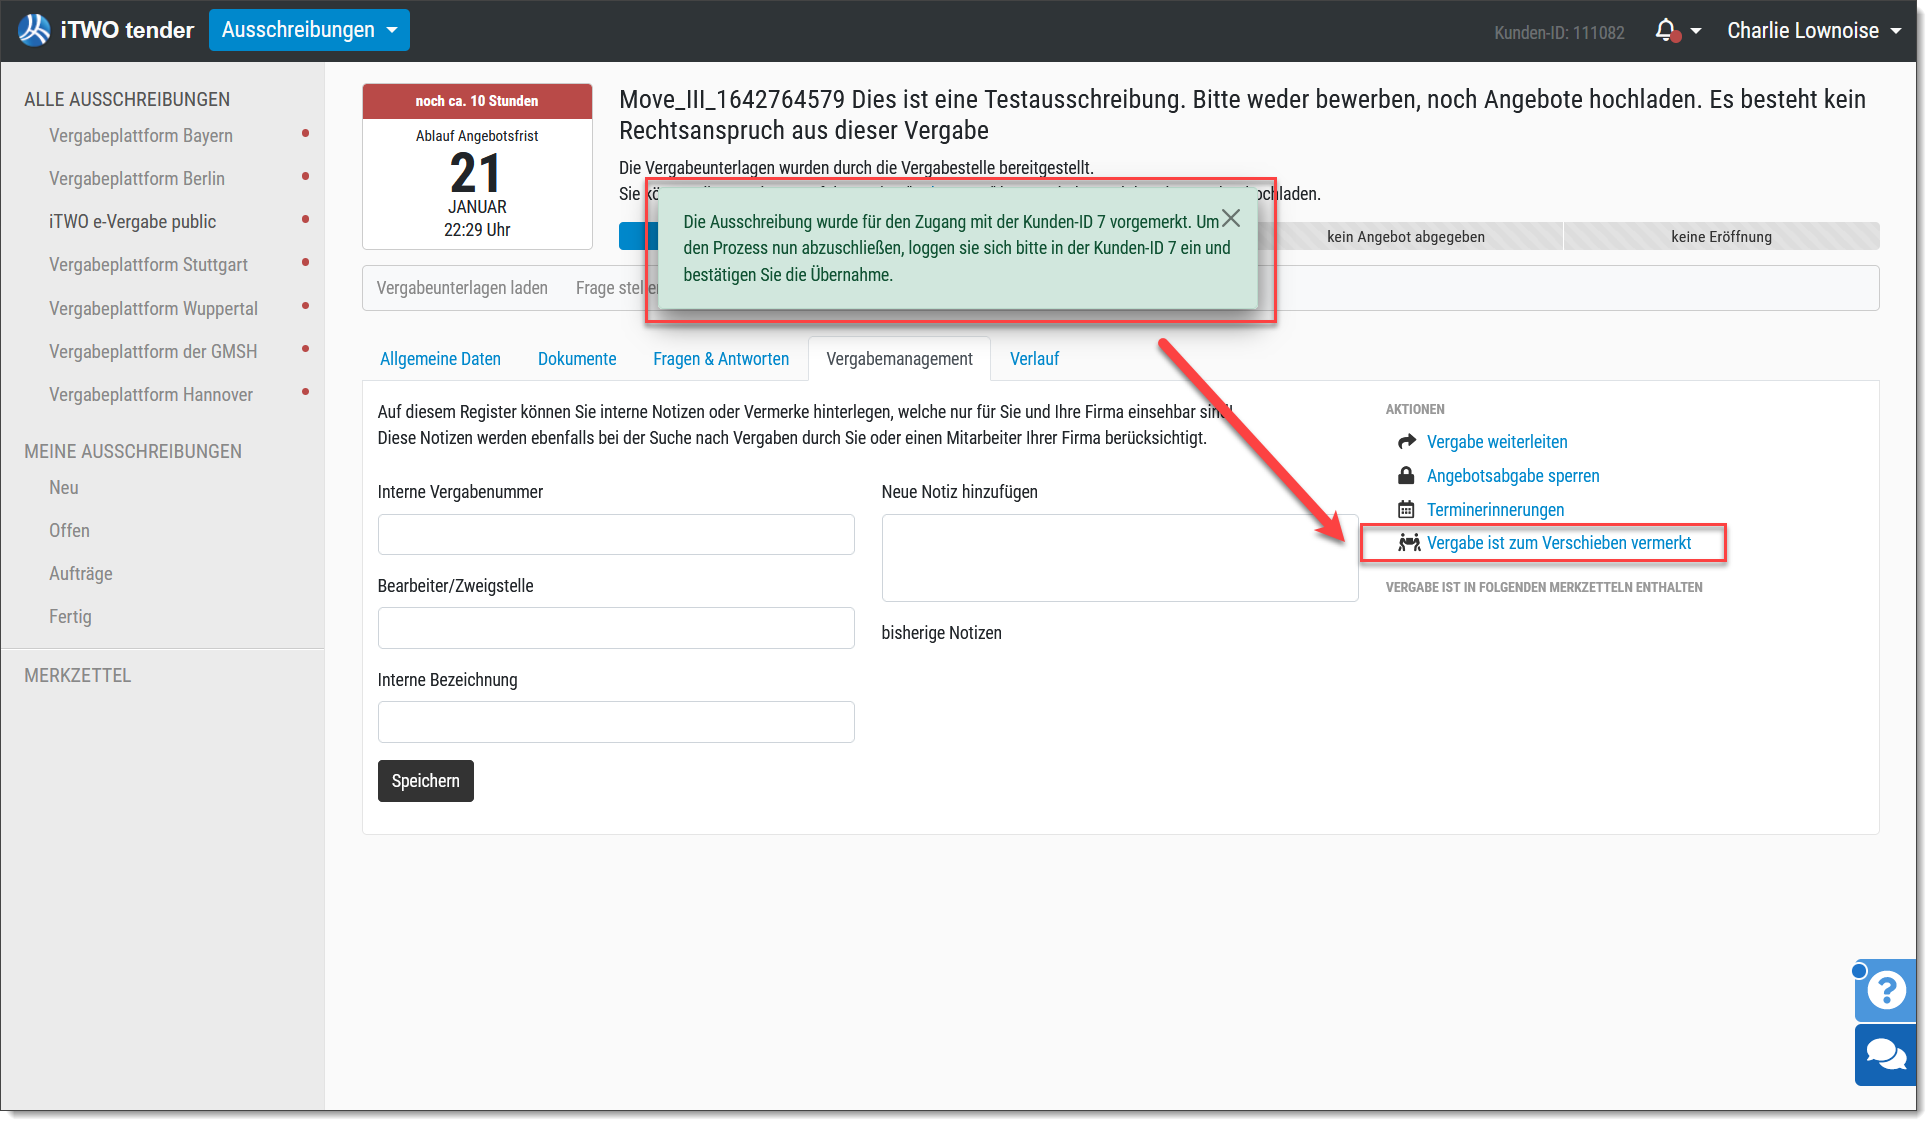Select Vergabeplattform der GMSH in sidebar
This screenshot has width=1932, height=1126.
pos(153,351)
